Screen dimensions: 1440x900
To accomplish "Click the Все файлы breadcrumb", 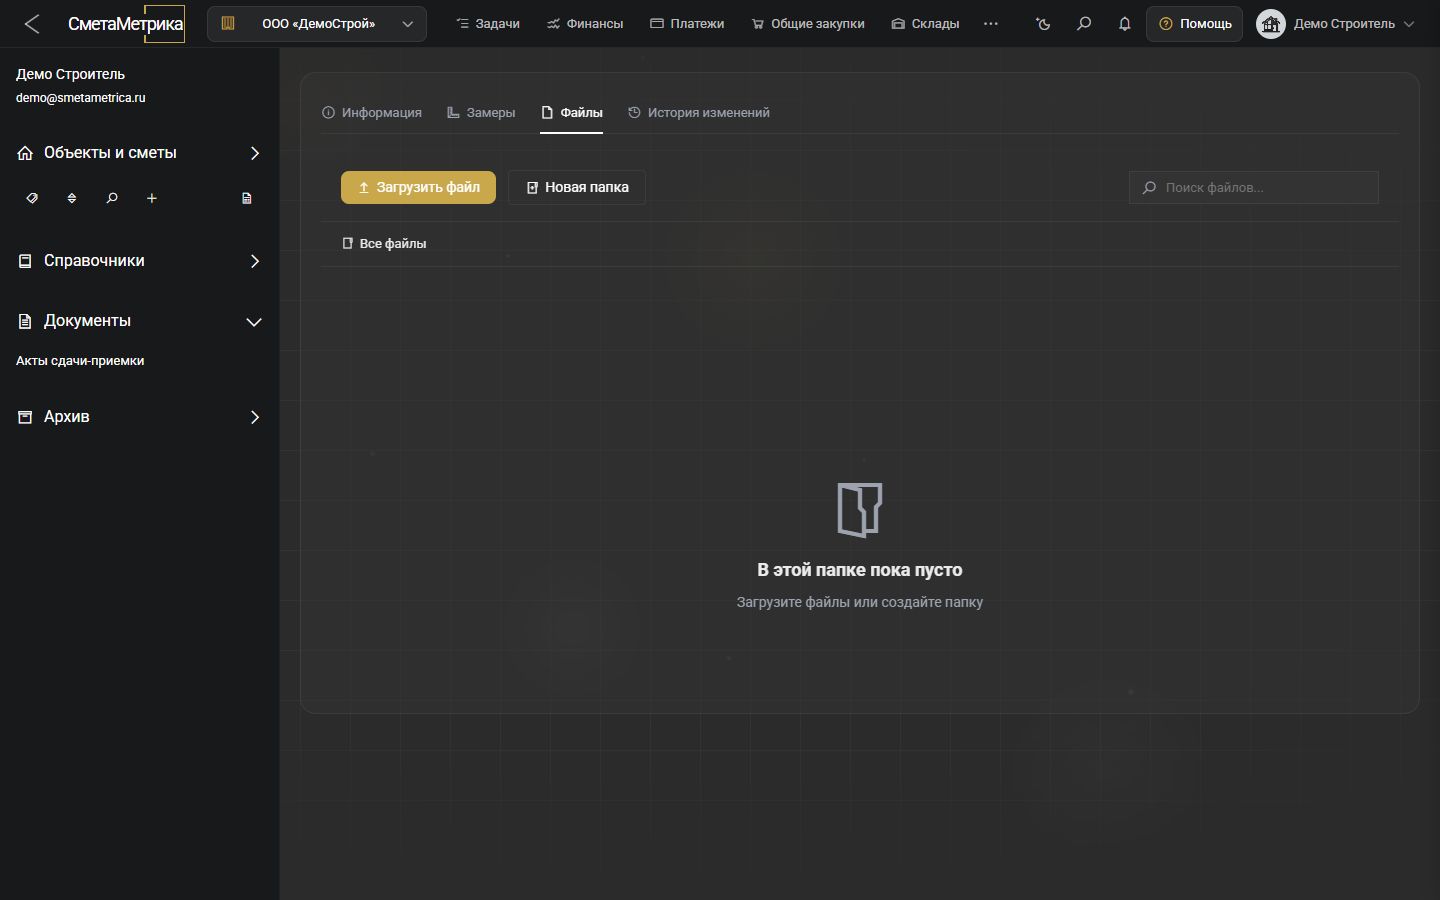I will [384, 244].
